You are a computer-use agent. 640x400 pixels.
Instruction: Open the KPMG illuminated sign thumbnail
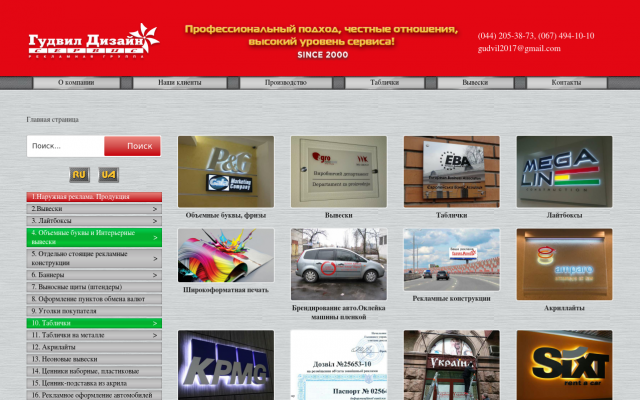click(x=226, y=365)
